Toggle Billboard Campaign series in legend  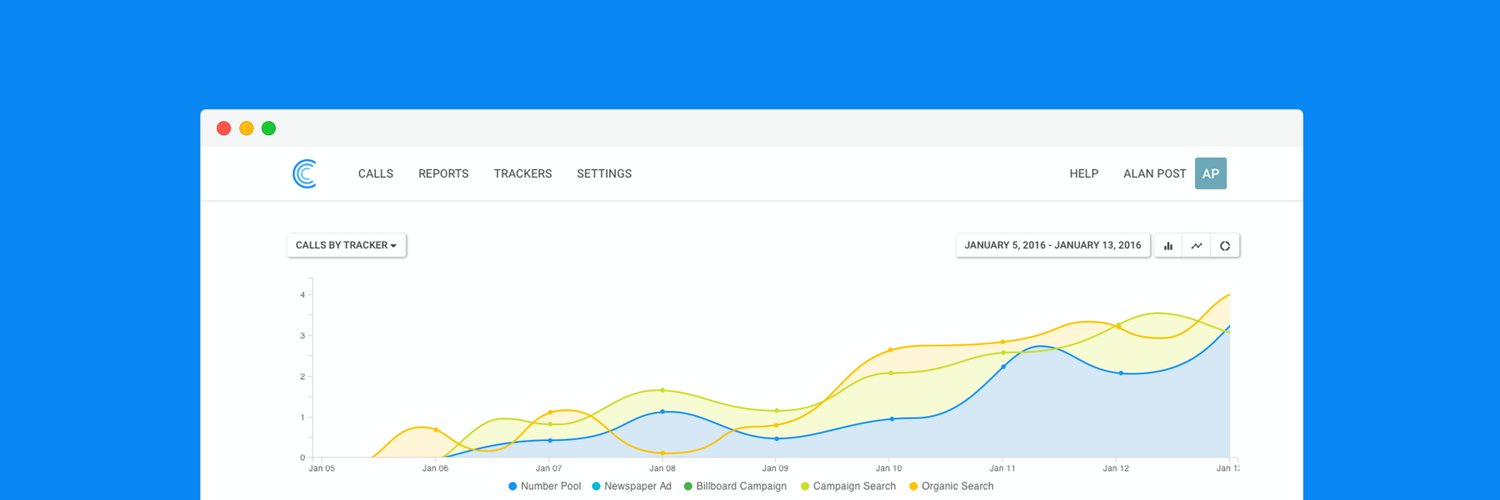point(734,486)
